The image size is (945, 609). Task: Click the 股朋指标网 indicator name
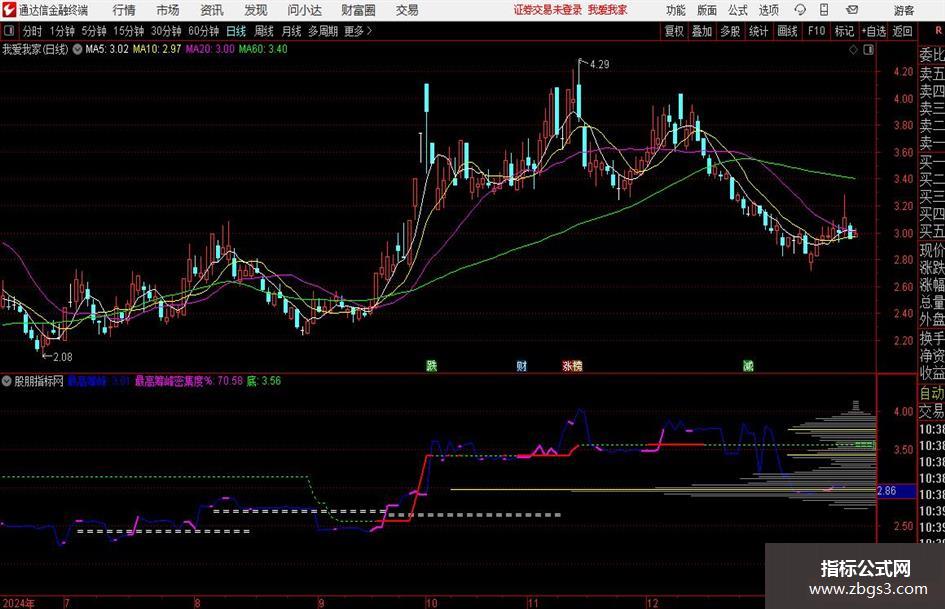[39, 381]
